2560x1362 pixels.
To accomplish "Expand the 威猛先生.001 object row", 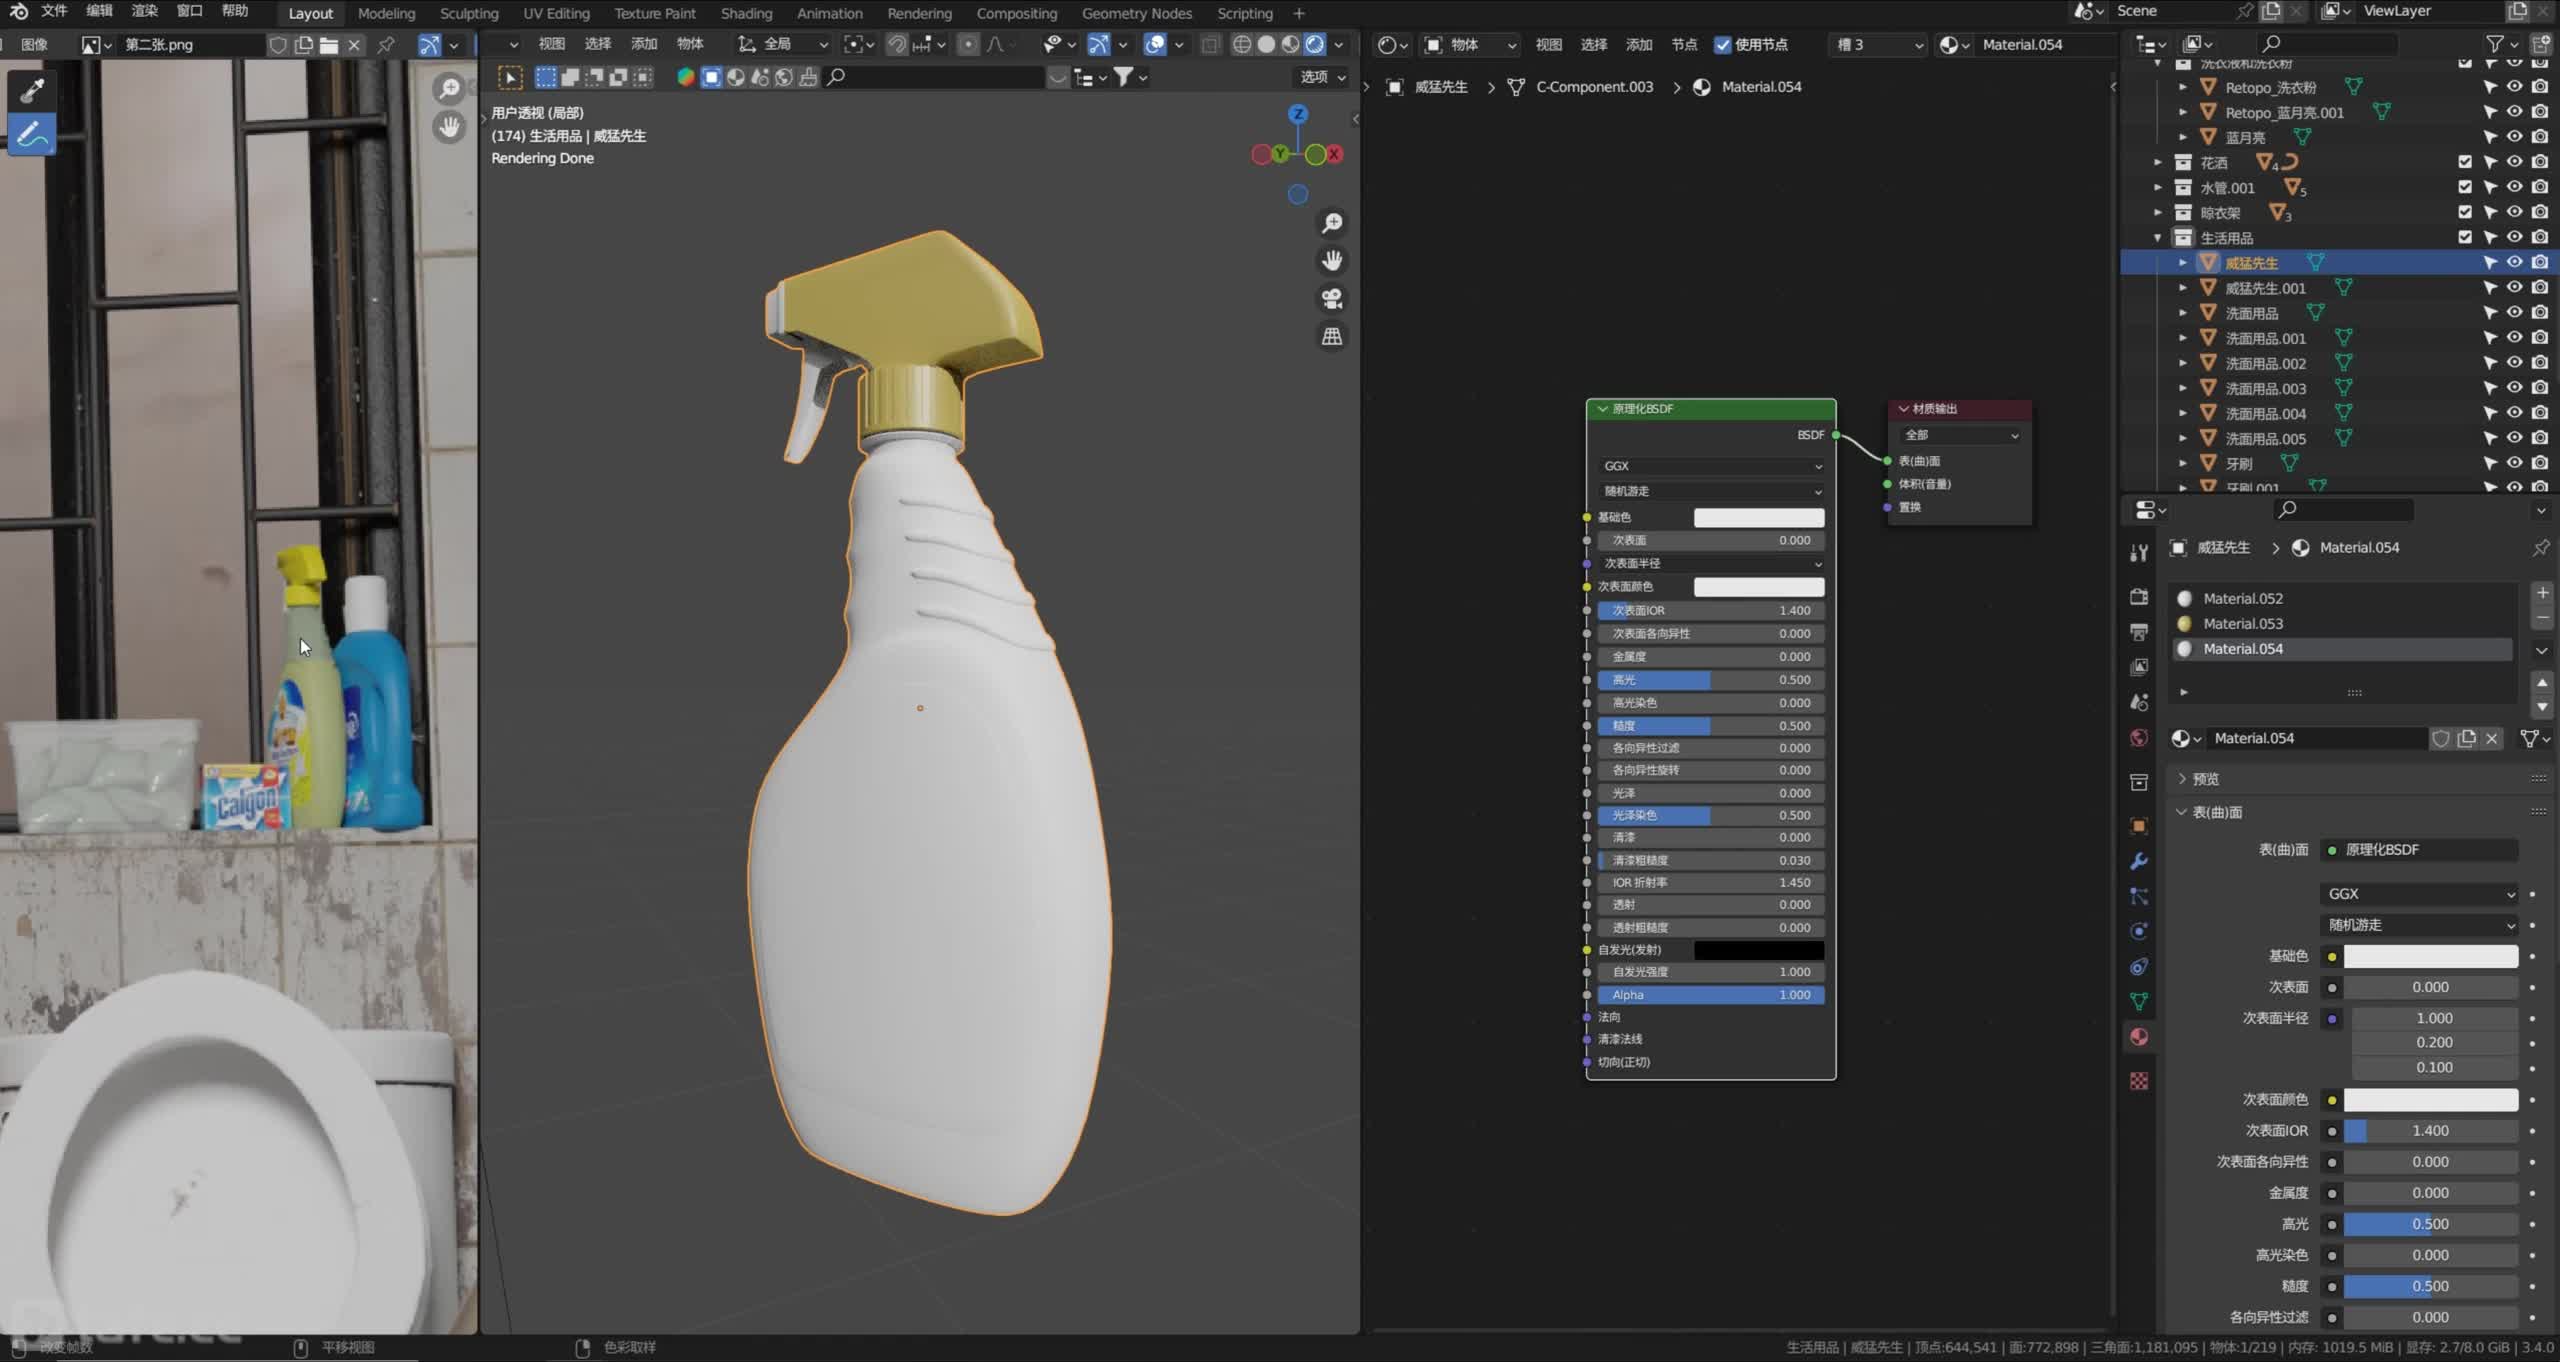I will click(x=2183, y=288).
